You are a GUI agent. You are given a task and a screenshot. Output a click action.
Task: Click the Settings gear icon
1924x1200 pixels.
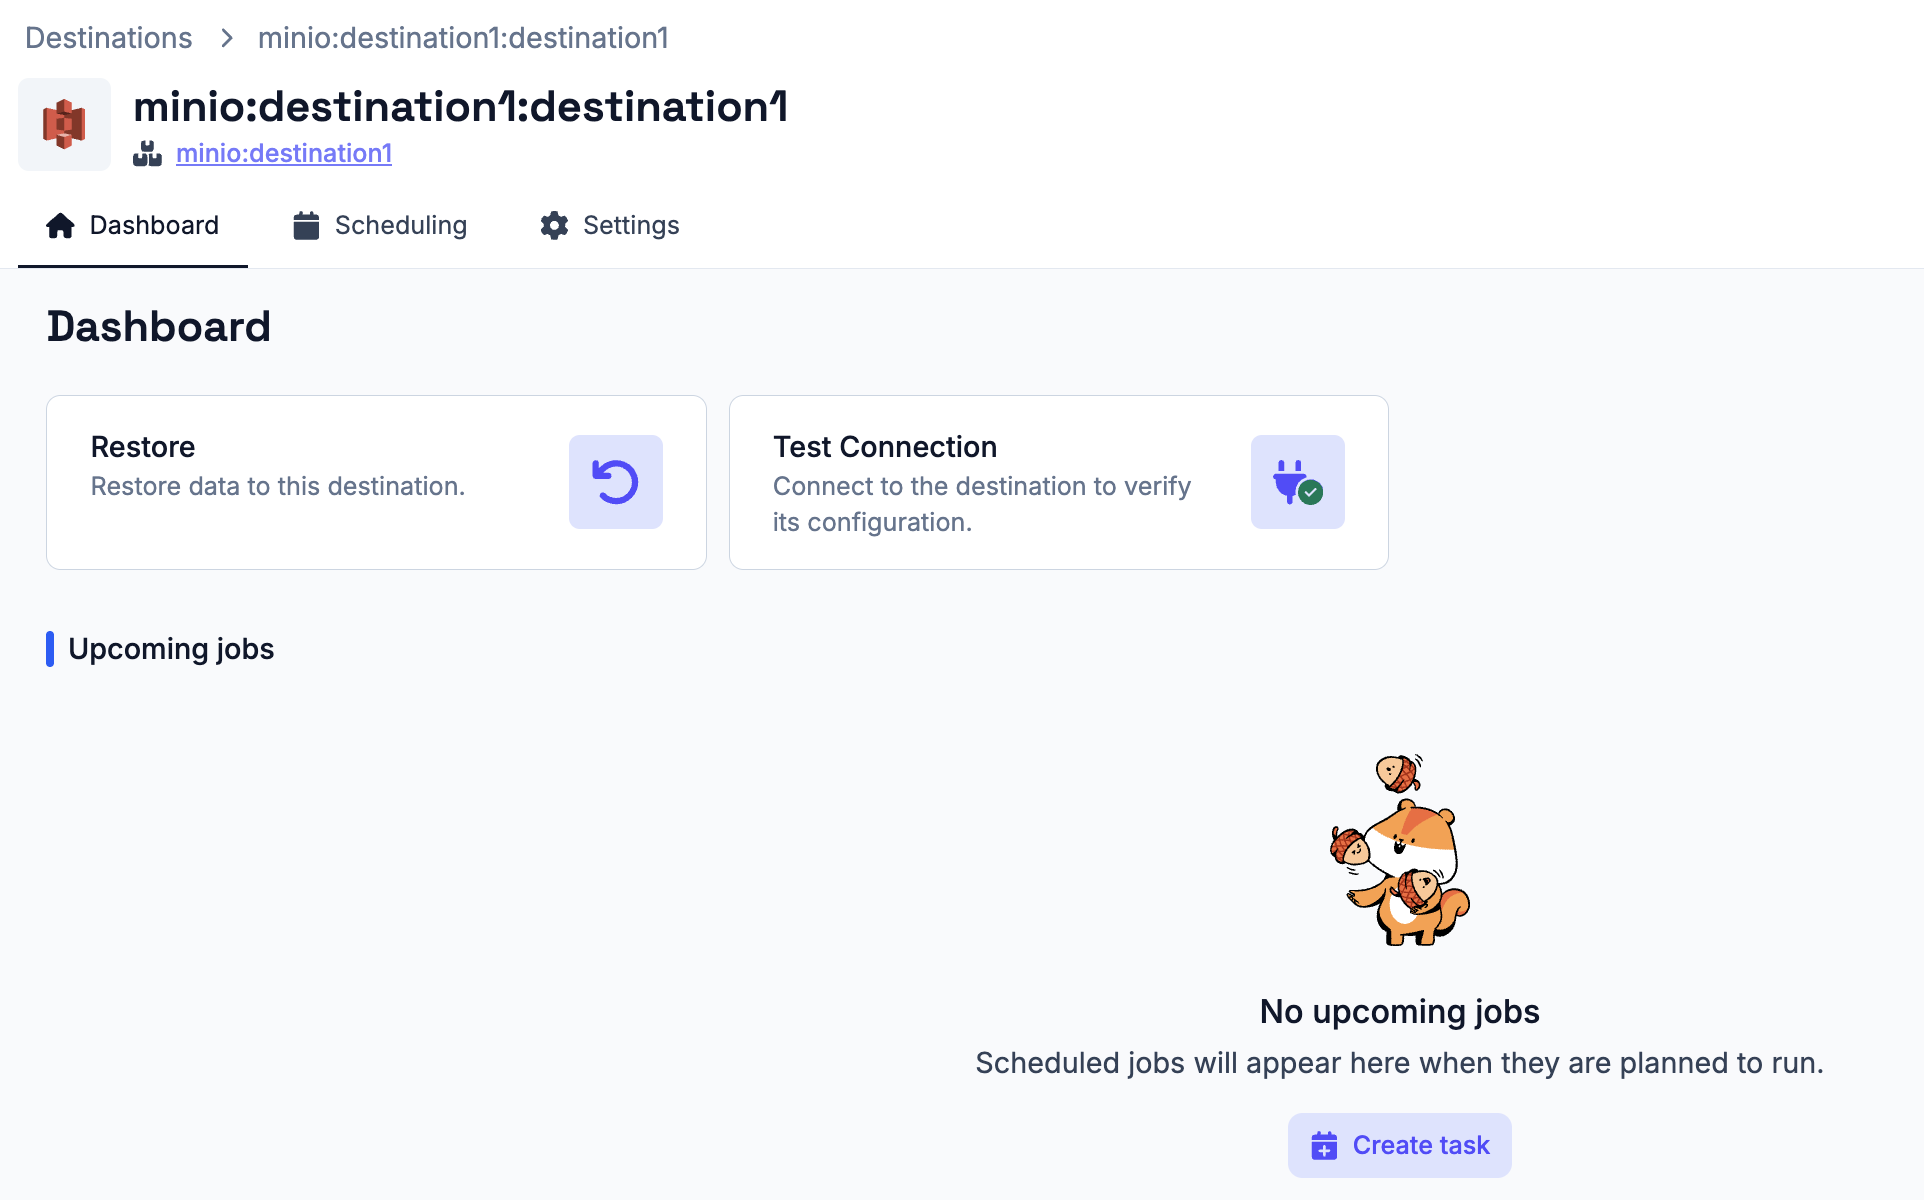pyautogui.click(x=554, y=226)
